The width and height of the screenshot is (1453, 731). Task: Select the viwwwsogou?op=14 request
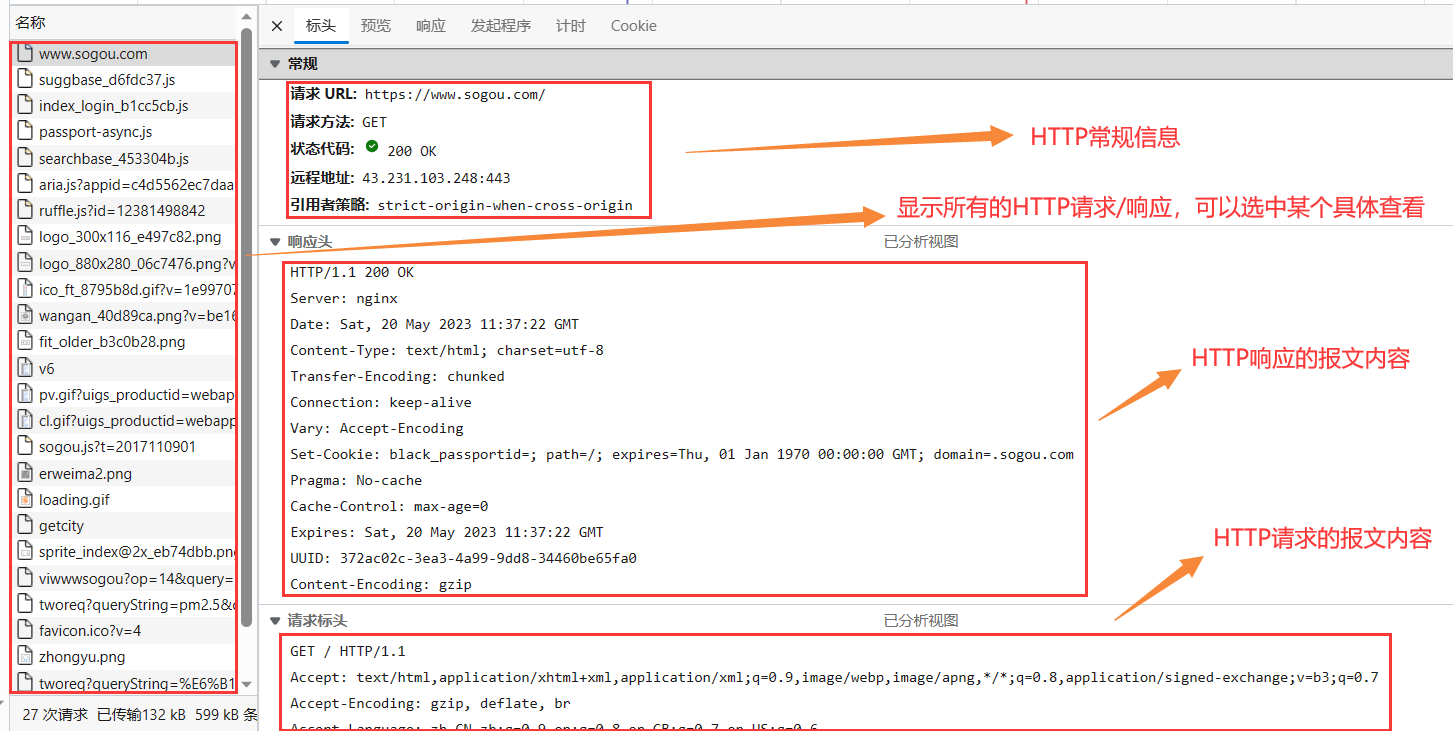[125, 578]
